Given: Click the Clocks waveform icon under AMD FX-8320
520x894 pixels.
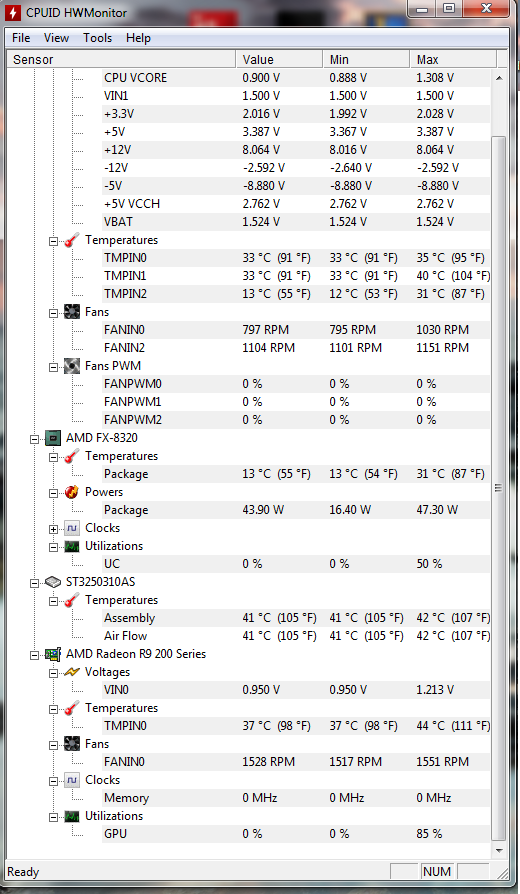Looking at the screenshot, I should pos(72,528).
